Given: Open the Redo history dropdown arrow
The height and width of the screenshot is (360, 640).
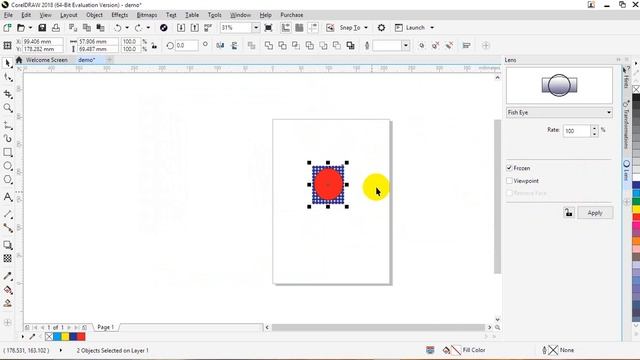Looking at the screenshot, I should point(148,28).
